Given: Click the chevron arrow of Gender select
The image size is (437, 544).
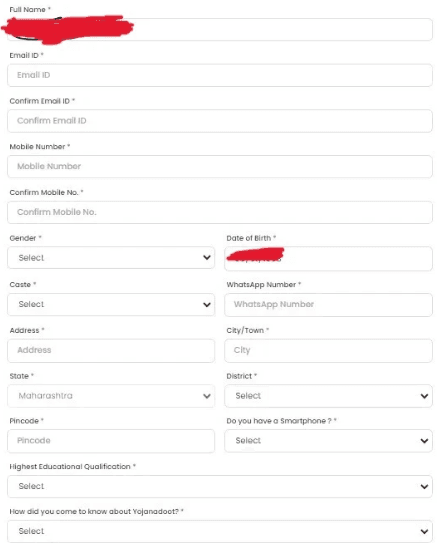Looking at the screenshot, I should tap(207, 257).
